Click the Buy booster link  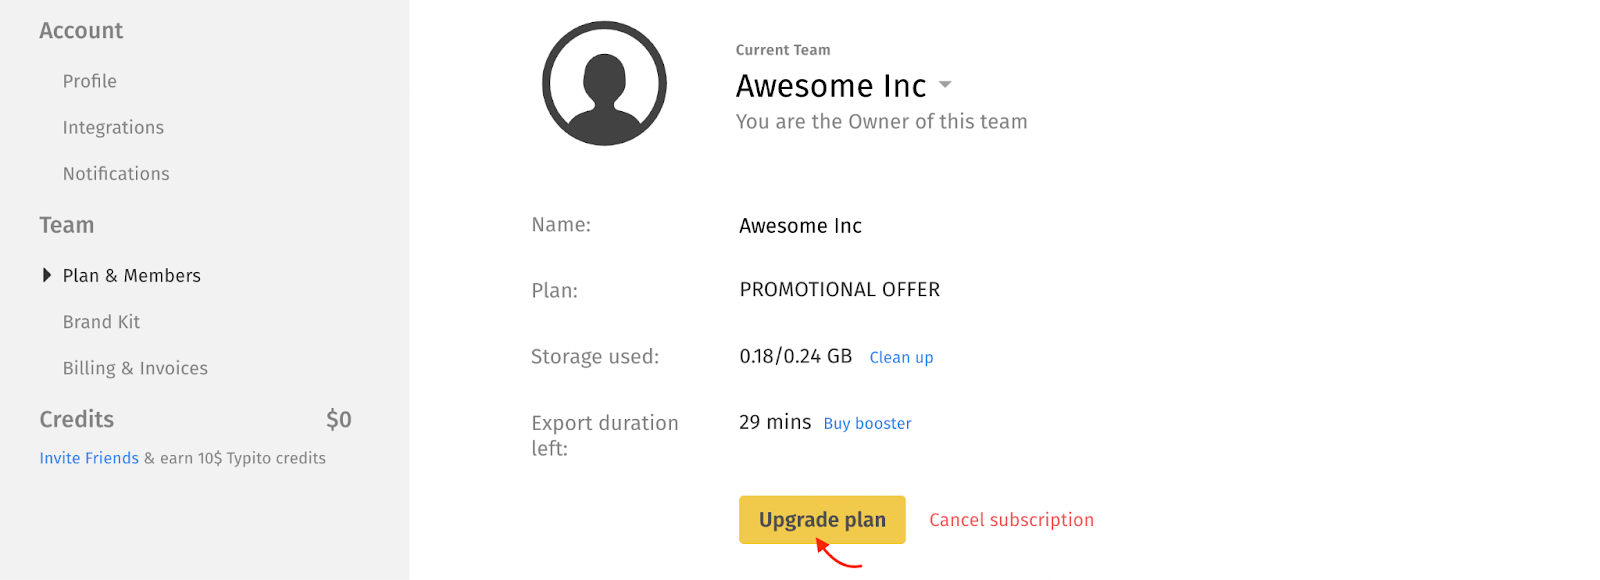pos(867,423)
